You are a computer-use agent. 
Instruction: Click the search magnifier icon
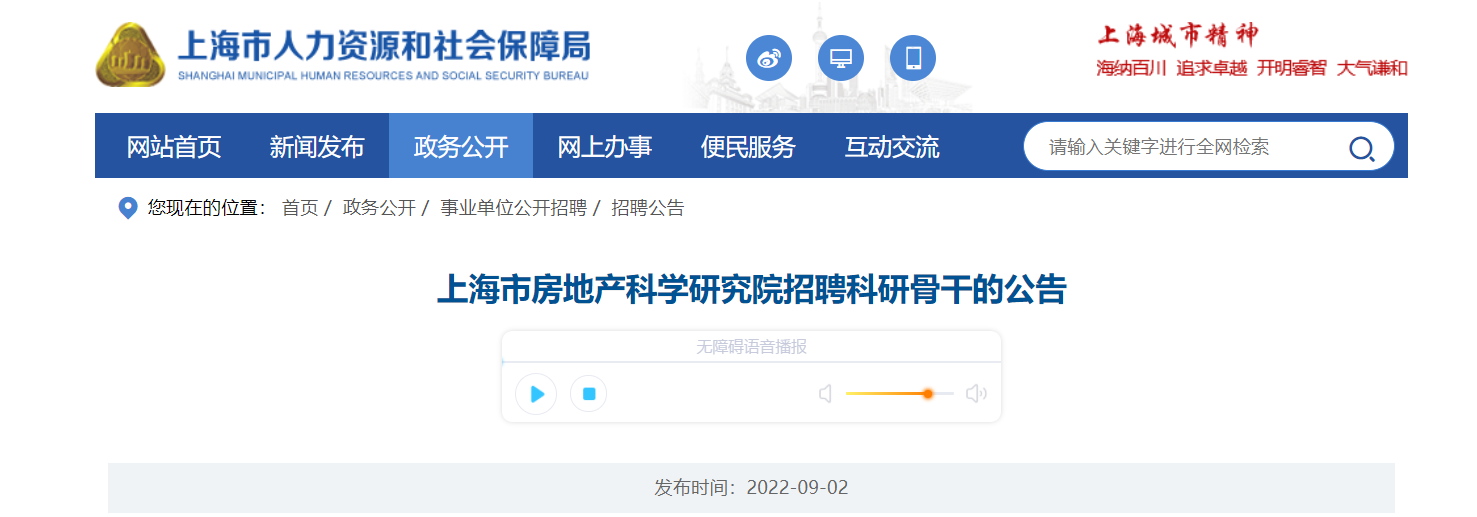tap(1361, 149)
